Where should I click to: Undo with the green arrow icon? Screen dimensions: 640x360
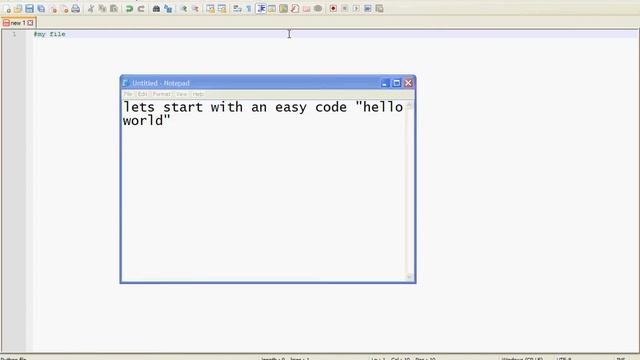[x=129, y=9]
